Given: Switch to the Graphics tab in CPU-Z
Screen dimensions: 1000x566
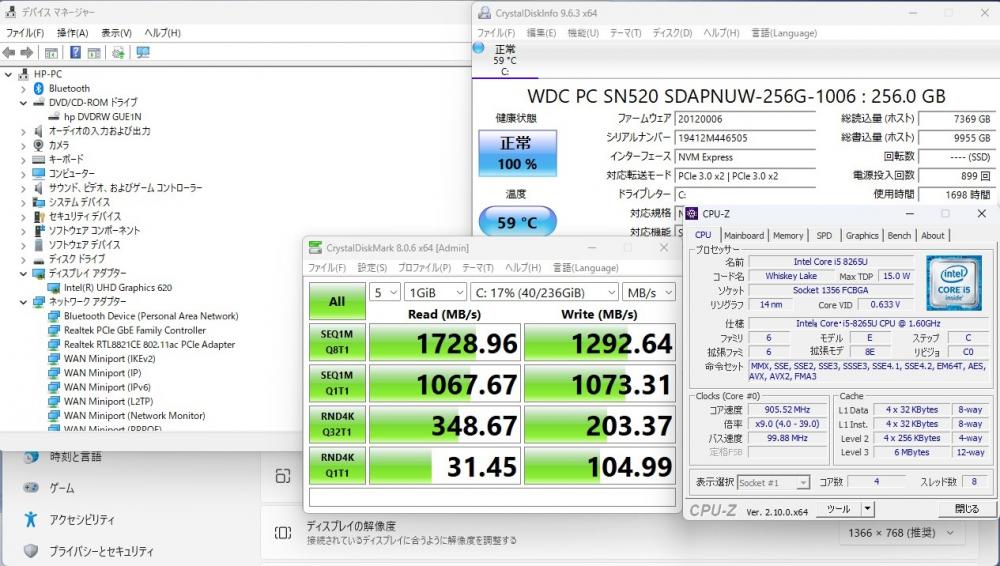Looking at the screenshot, I should click(x=862, y=235).
